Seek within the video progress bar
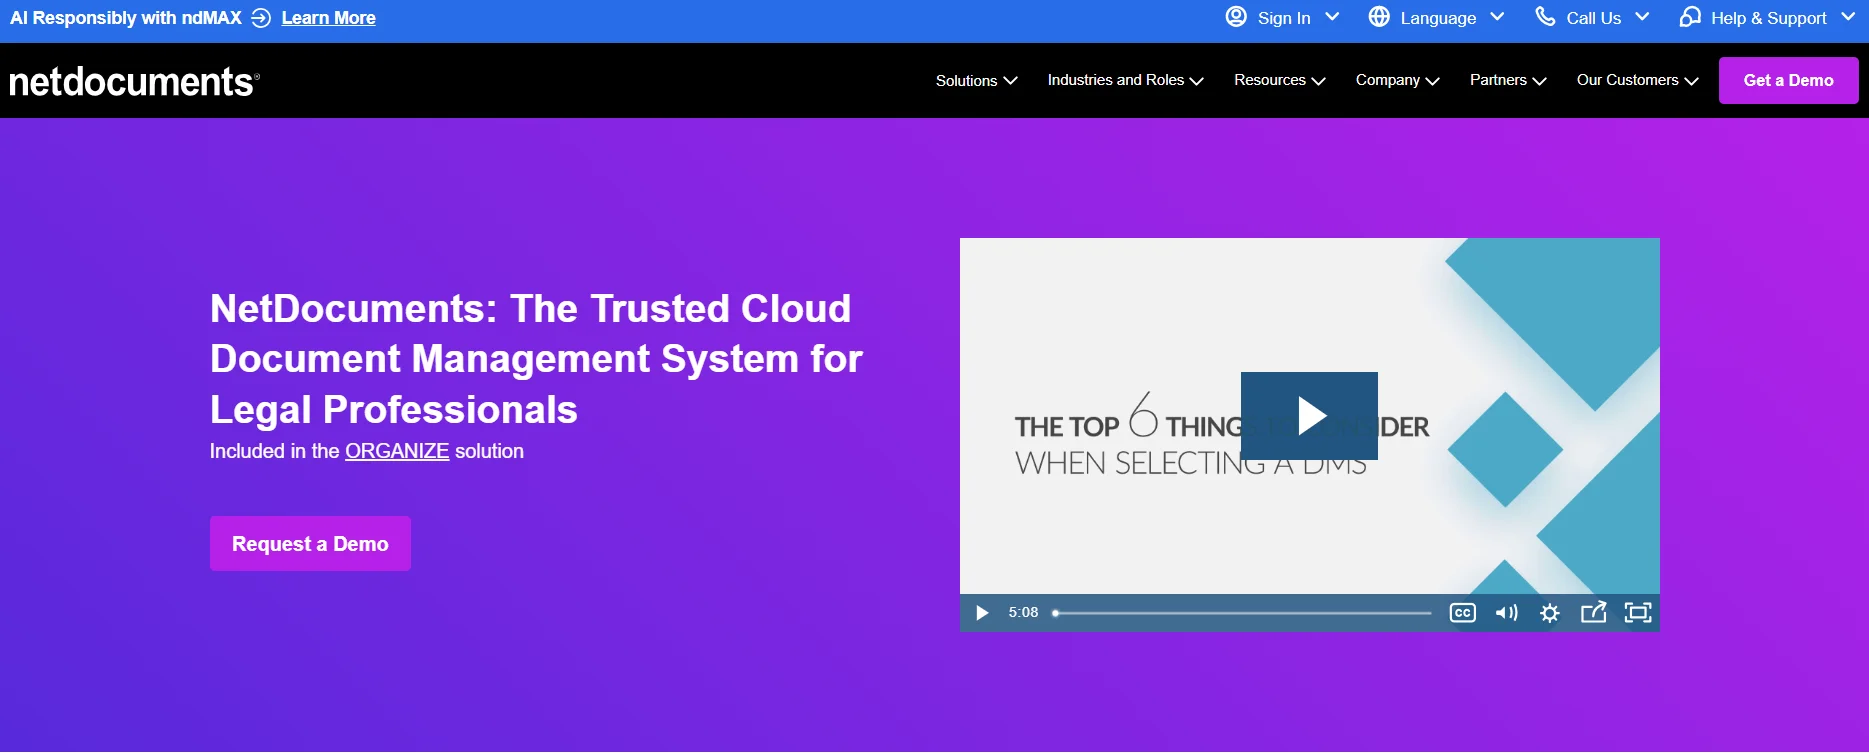The width and height of the screenshot is (1869, 755). (1242, 613)
